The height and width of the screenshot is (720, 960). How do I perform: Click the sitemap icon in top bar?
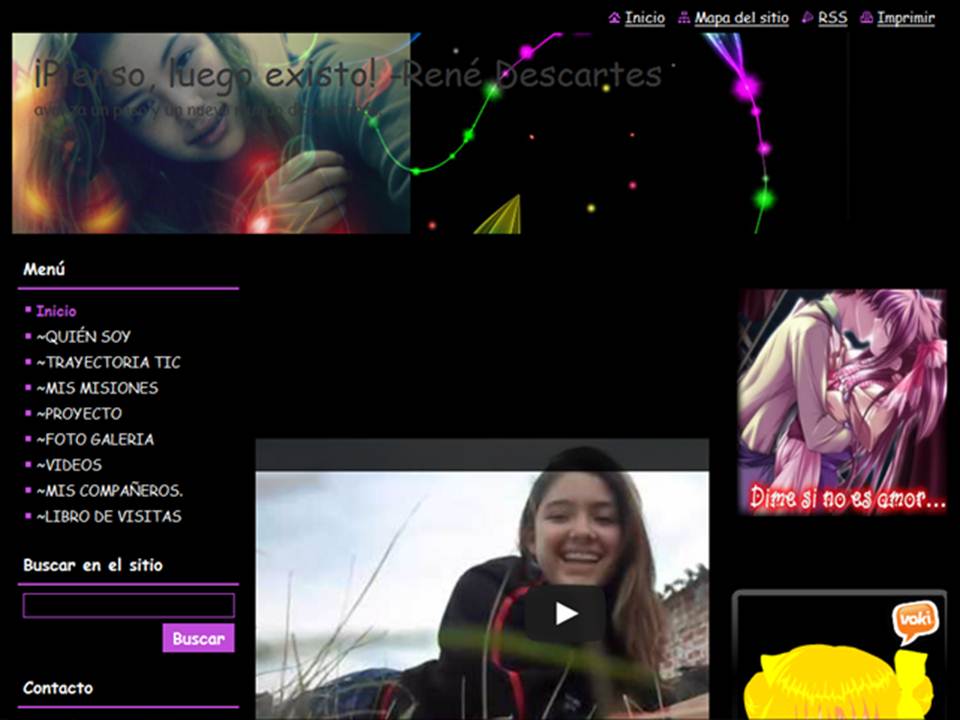tap(684, 18)
